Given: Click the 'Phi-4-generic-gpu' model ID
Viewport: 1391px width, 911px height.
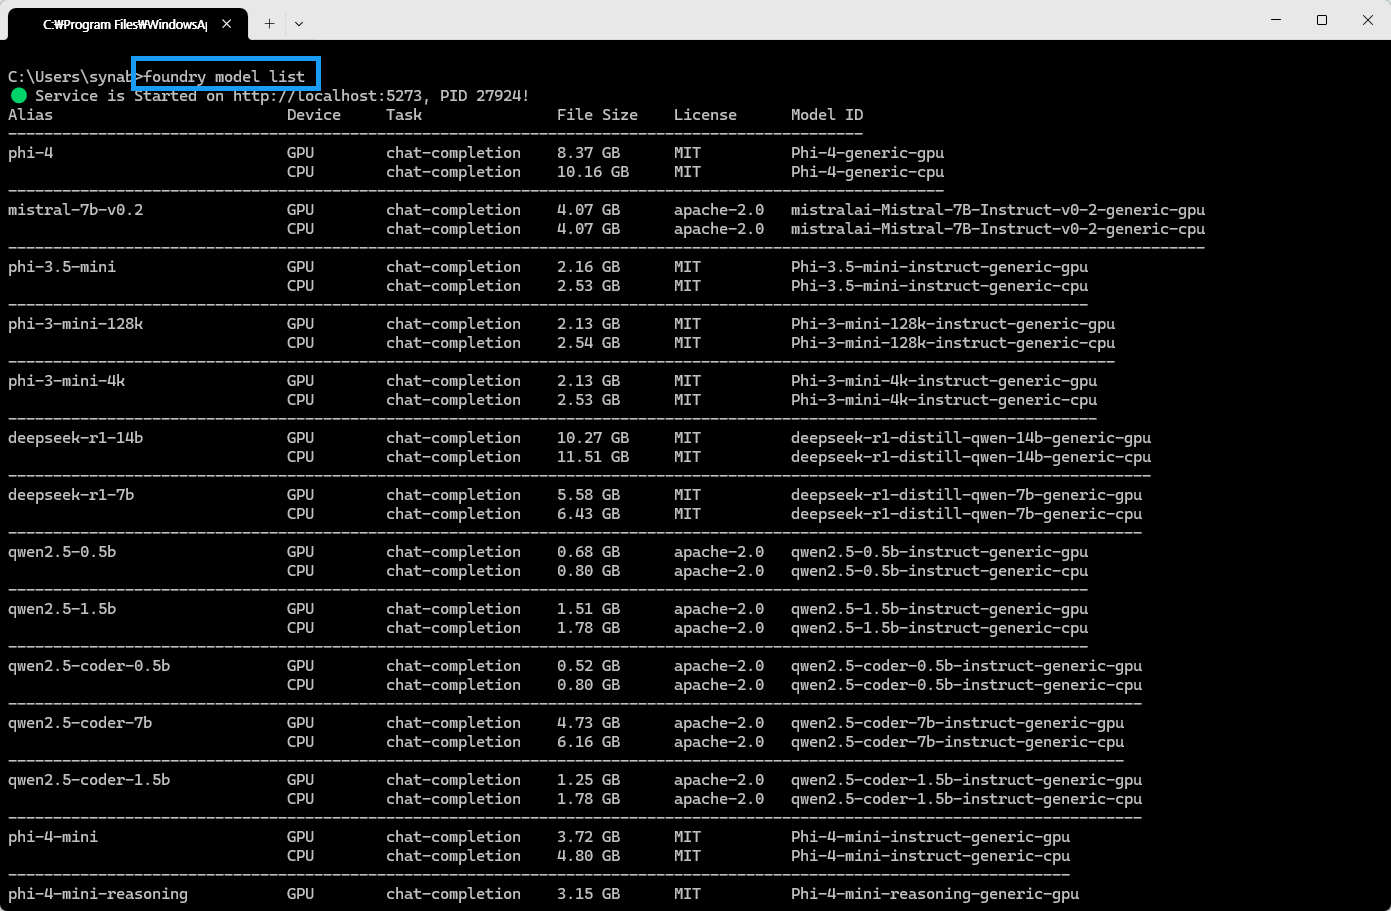Looking at the screenshot, I should coord(867,153).
